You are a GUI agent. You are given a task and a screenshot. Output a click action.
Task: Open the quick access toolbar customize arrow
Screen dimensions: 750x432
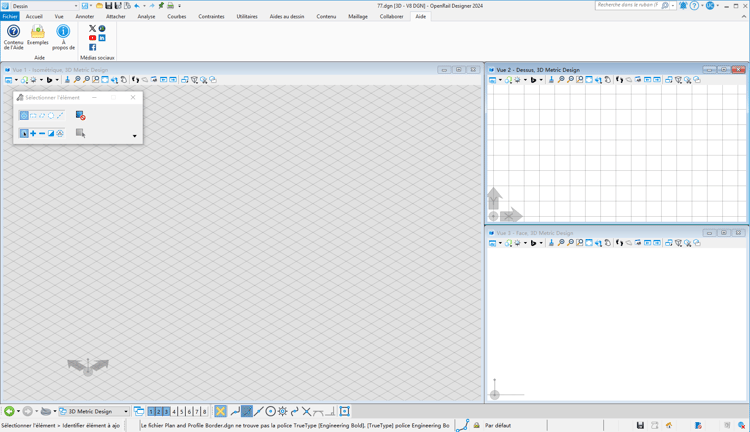coord(179,6)
